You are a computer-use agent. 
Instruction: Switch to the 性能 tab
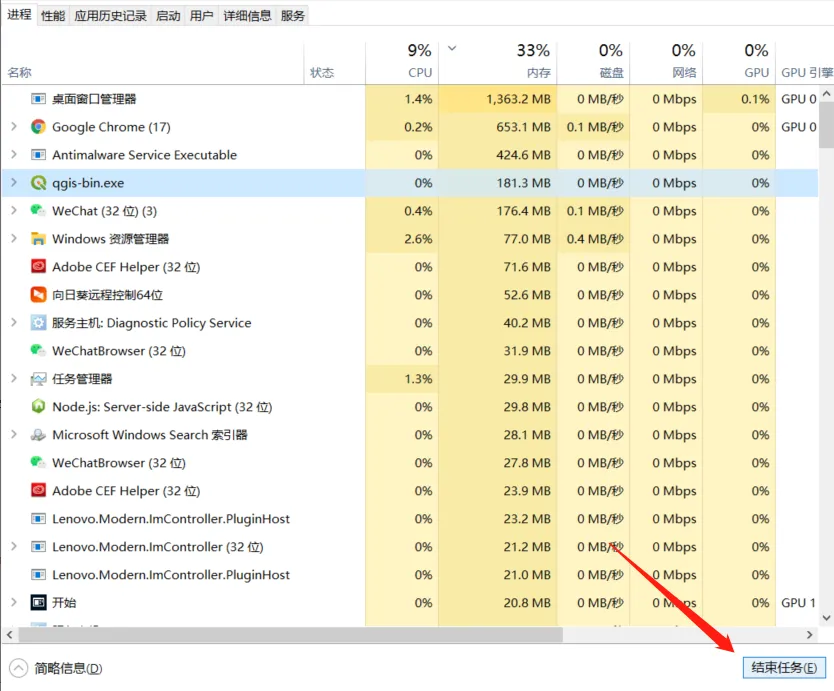[x=53, y=16]
